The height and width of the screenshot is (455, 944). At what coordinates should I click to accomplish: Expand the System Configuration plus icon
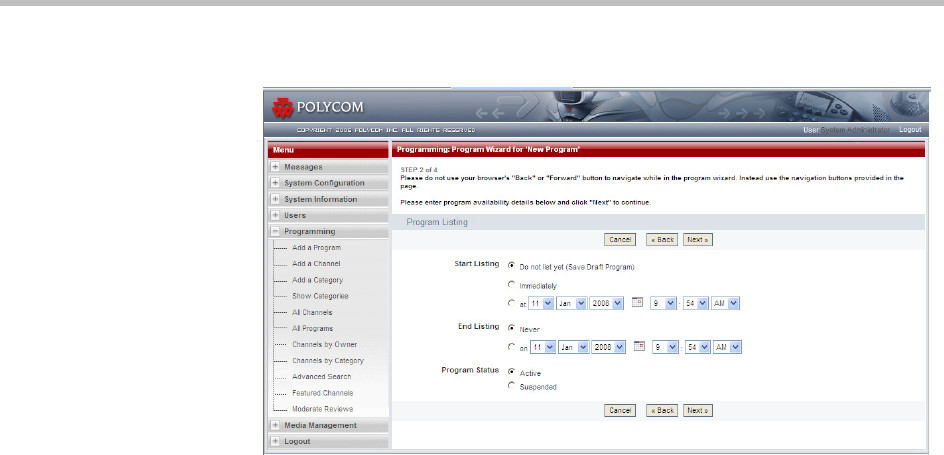(275, 183)
